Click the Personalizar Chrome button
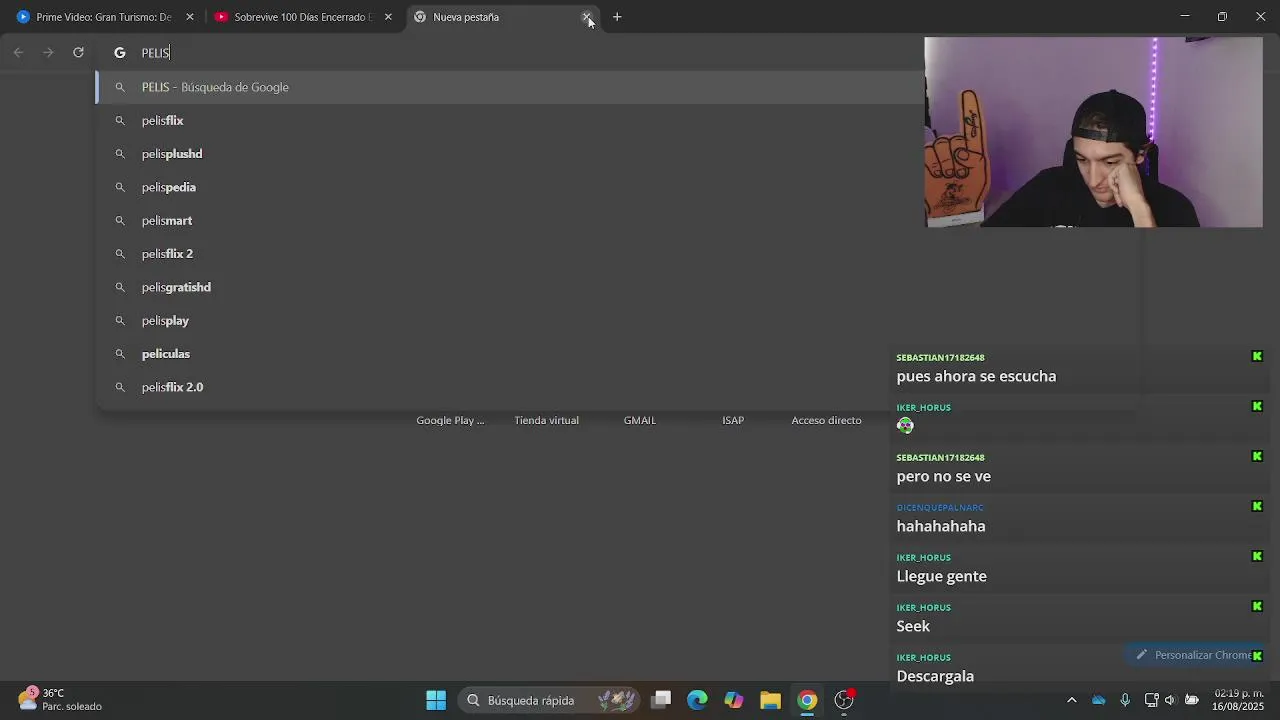 1196,655
